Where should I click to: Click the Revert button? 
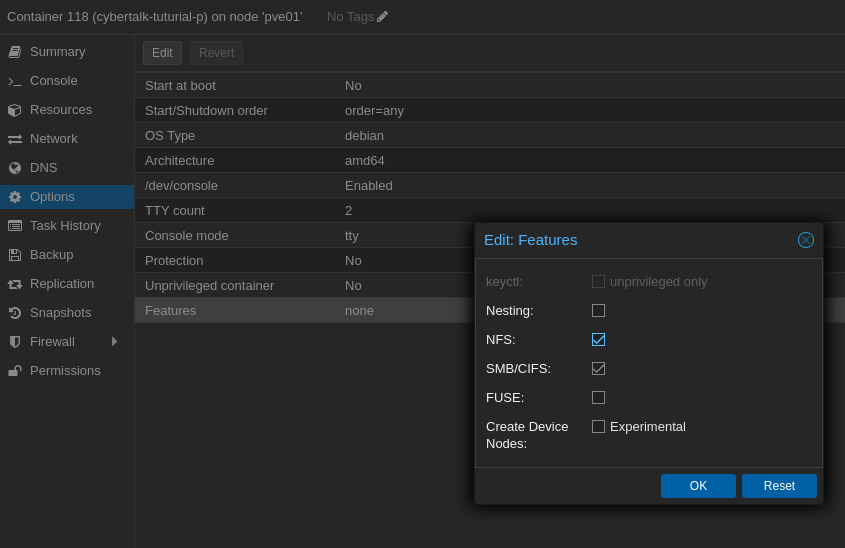point(216,53)
